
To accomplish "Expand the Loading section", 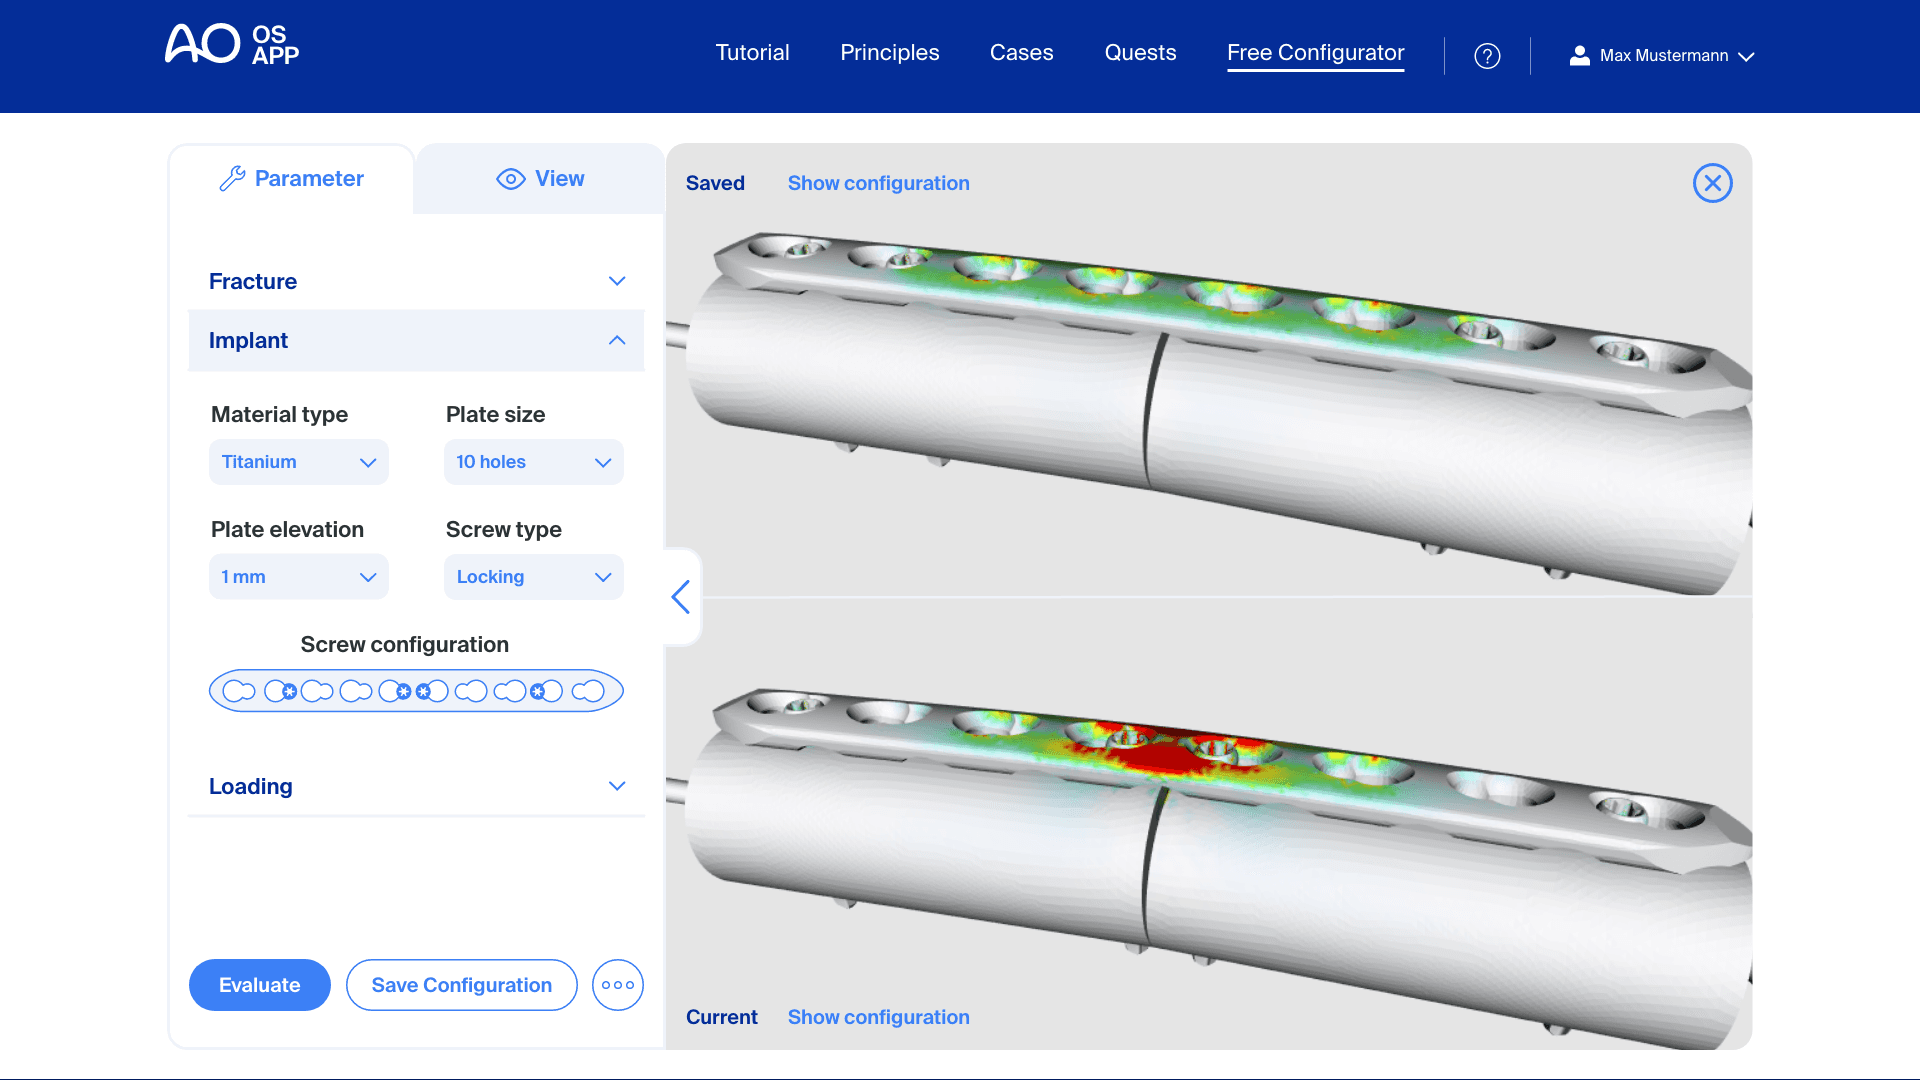I will coord(416,786).
